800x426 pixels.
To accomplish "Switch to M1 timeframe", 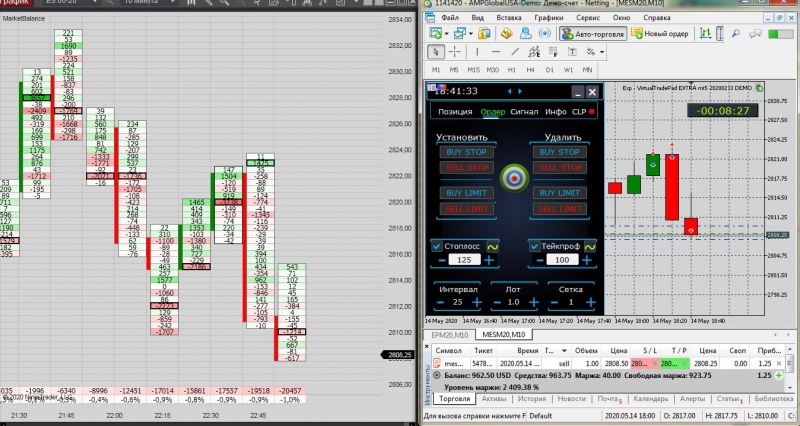I will click(436, 70).
